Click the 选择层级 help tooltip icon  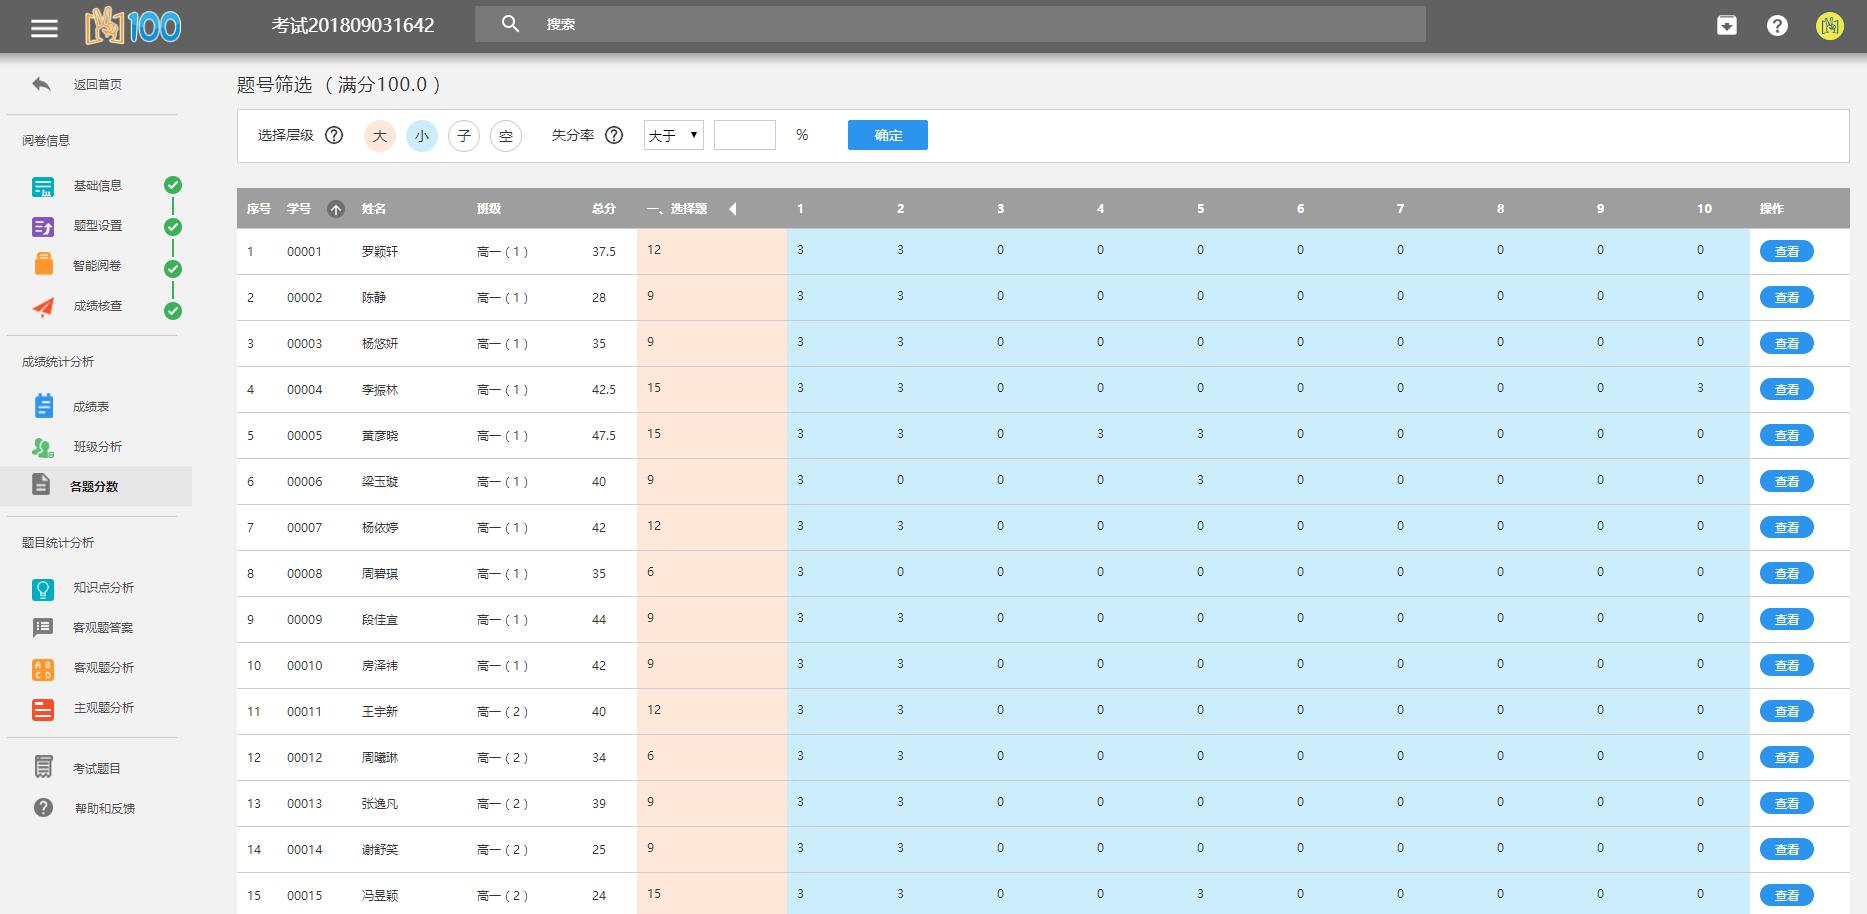pos(334,135)
